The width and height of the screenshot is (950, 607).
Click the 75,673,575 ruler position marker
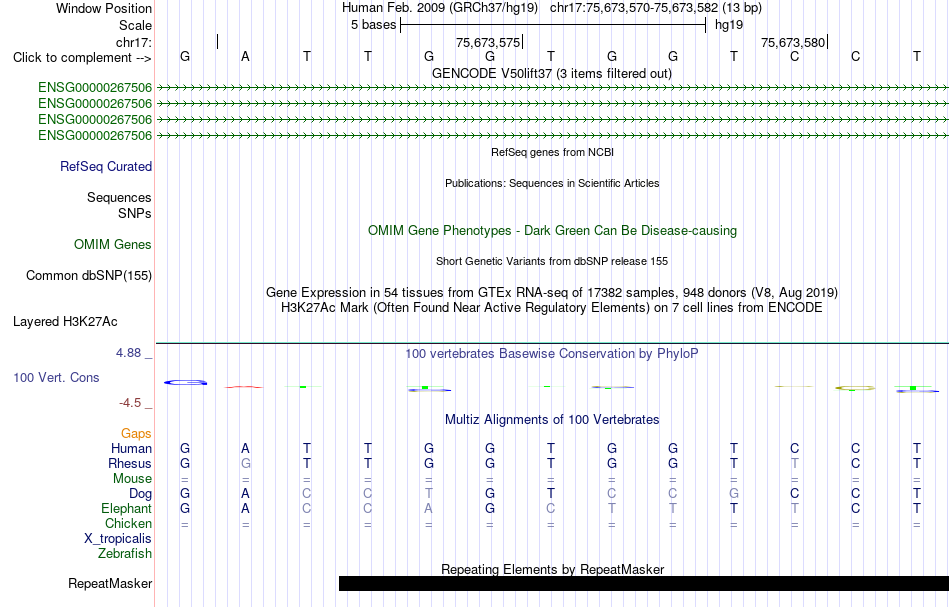pyautogui.click(x=488, y=43)
